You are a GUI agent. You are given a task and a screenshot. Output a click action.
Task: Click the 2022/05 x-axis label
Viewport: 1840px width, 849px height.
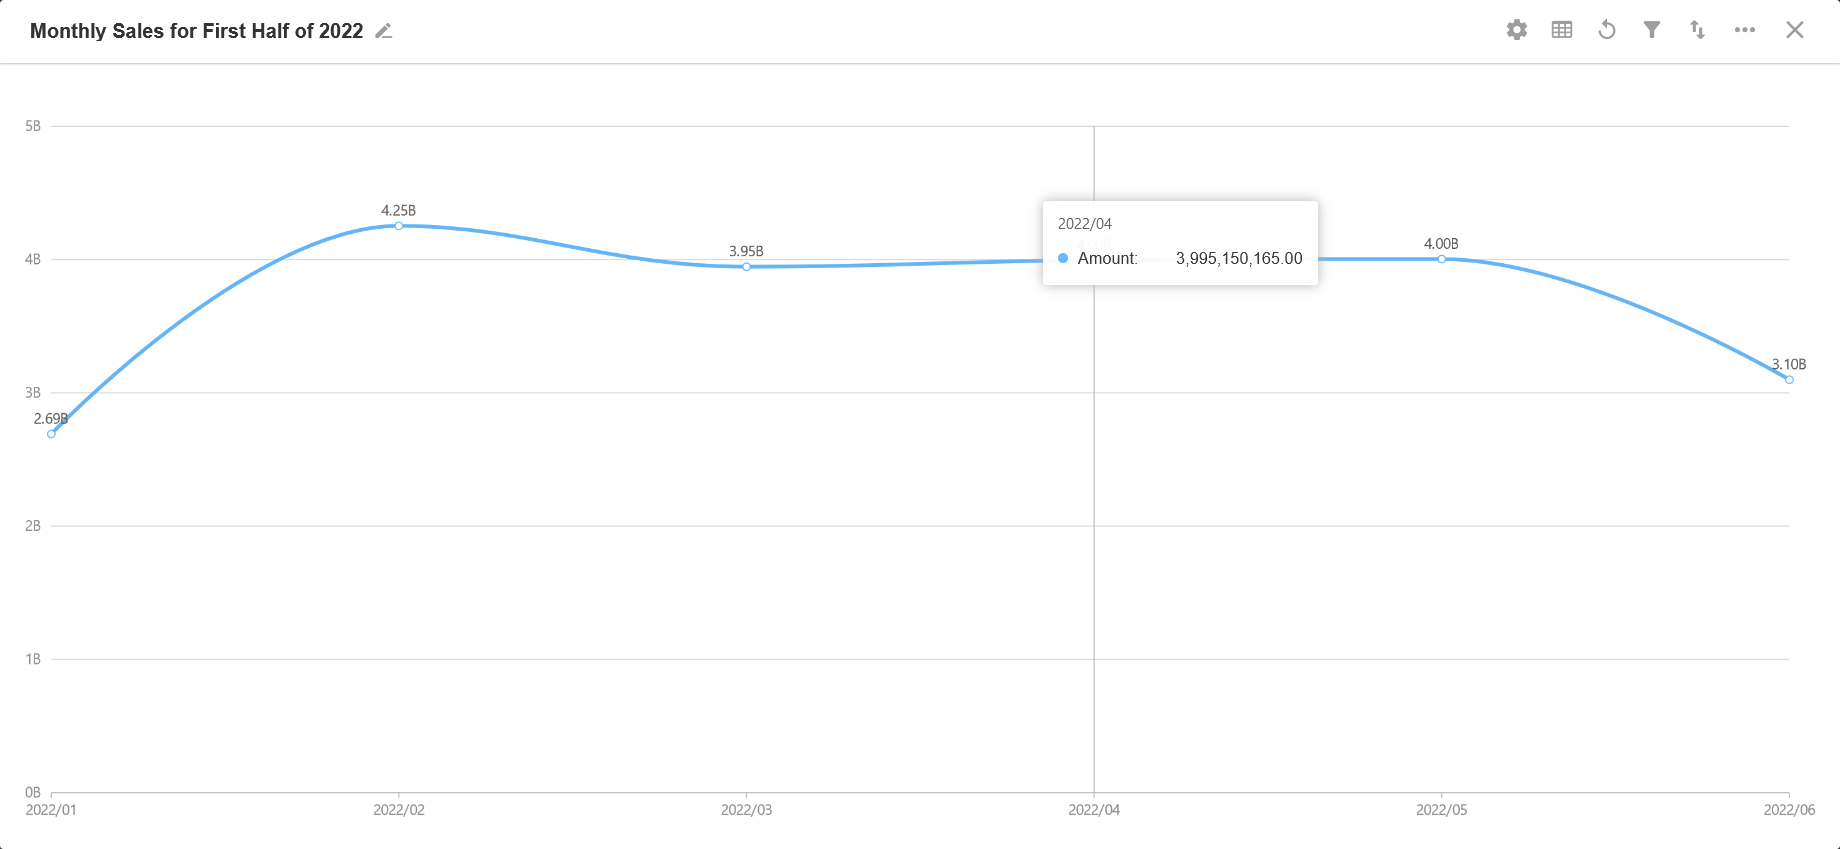click(x=1442, y=810)
